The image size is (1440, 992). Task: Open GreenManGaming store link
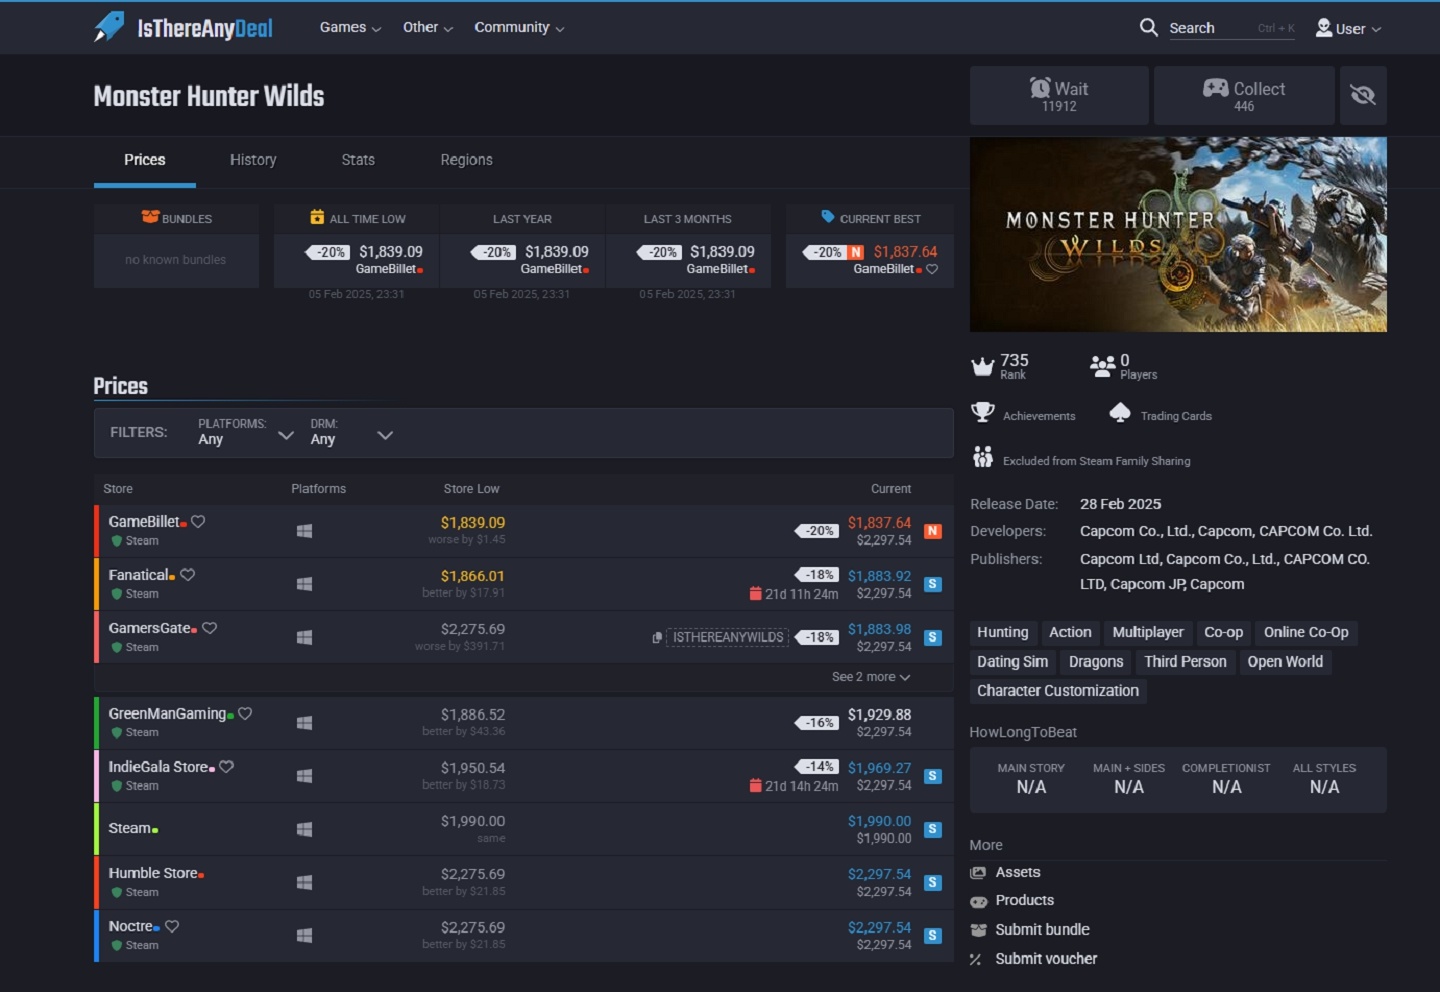point(167,713)
